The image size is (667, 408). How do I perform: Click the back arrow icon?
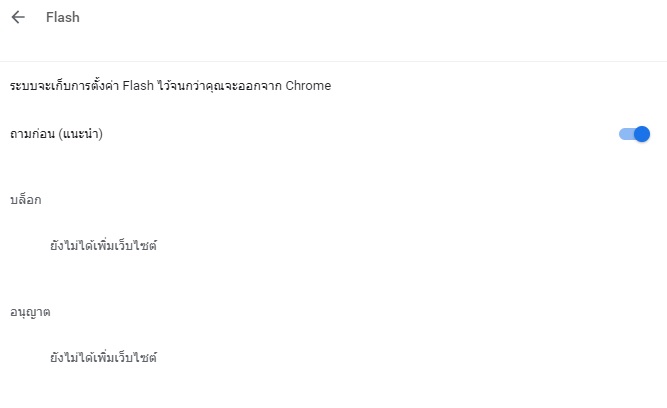click(x=18, y=17)
